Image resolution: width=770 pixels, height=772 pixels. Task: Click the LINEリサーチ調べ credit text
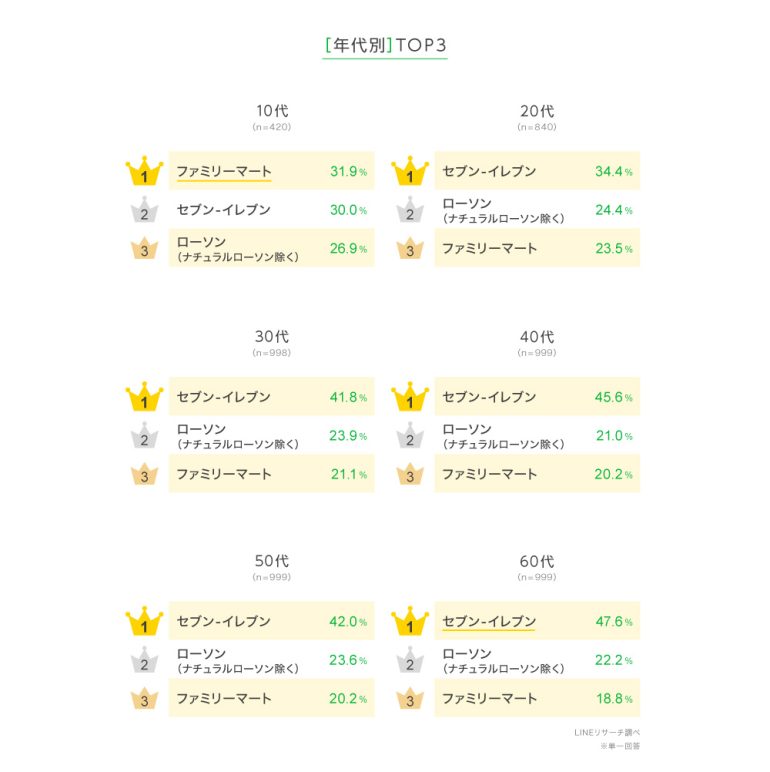click(607, 733)
